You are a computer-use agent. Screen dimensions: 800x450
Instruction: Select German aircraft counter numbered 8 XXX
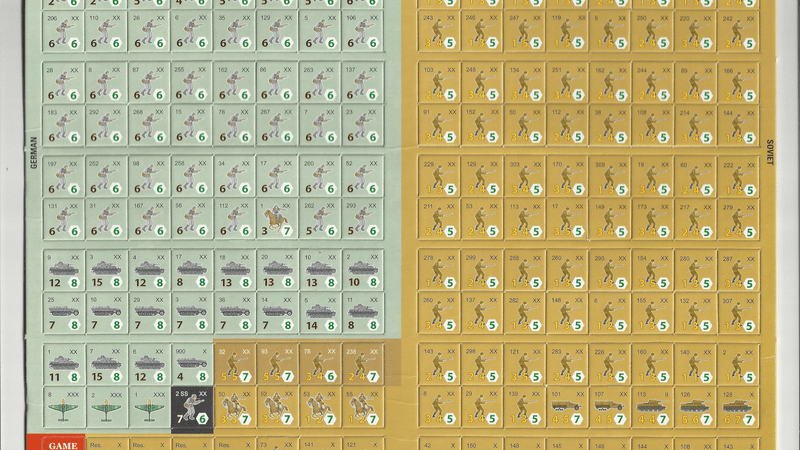tap(64, 406)
